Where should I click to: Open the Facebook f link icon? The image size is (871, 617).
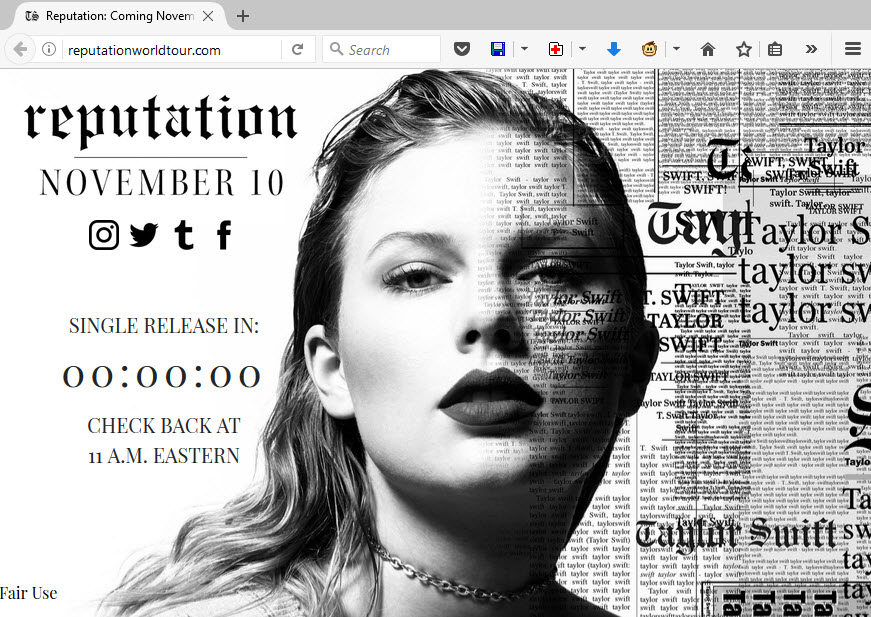(x=223, y=235)
